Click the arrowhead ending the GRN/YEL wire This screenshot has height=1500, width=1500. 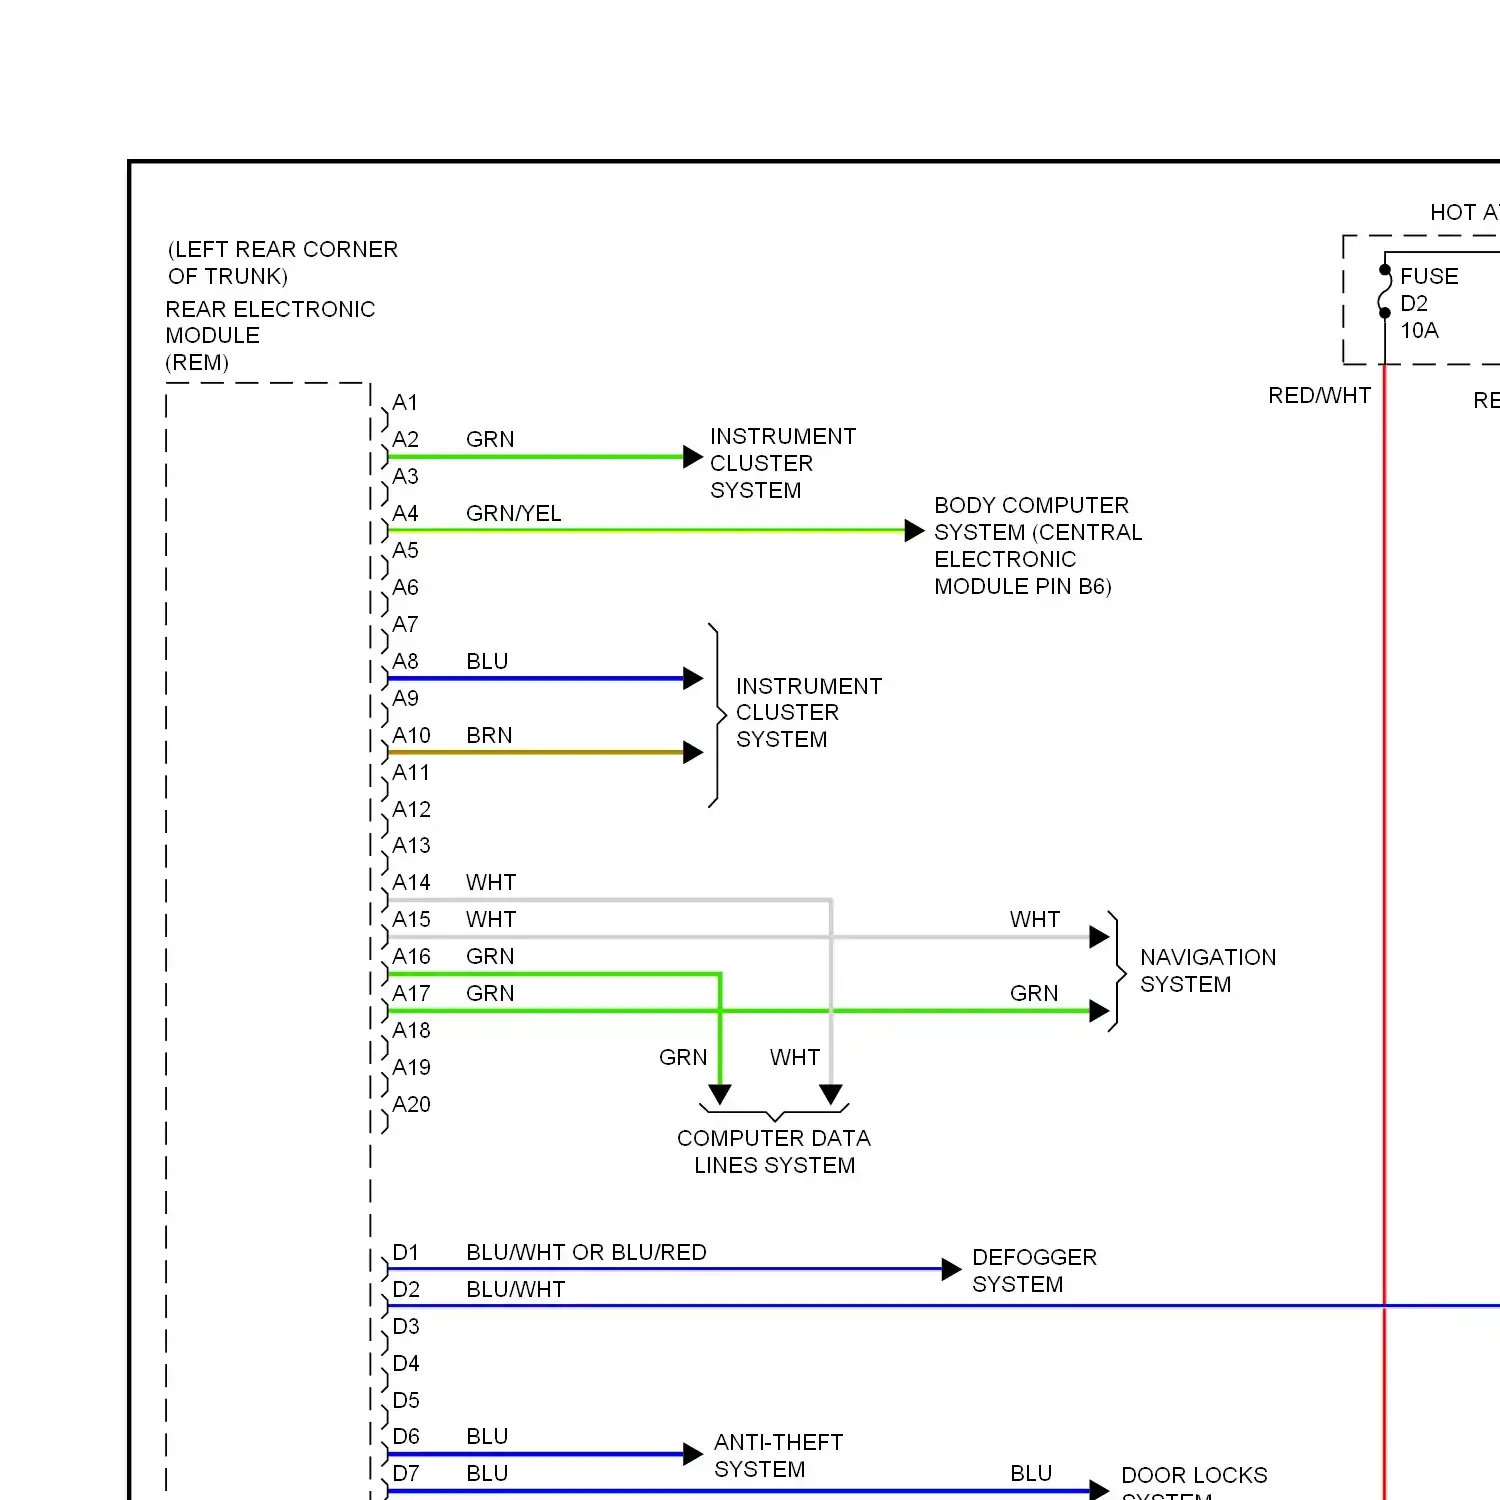(914, 531)
